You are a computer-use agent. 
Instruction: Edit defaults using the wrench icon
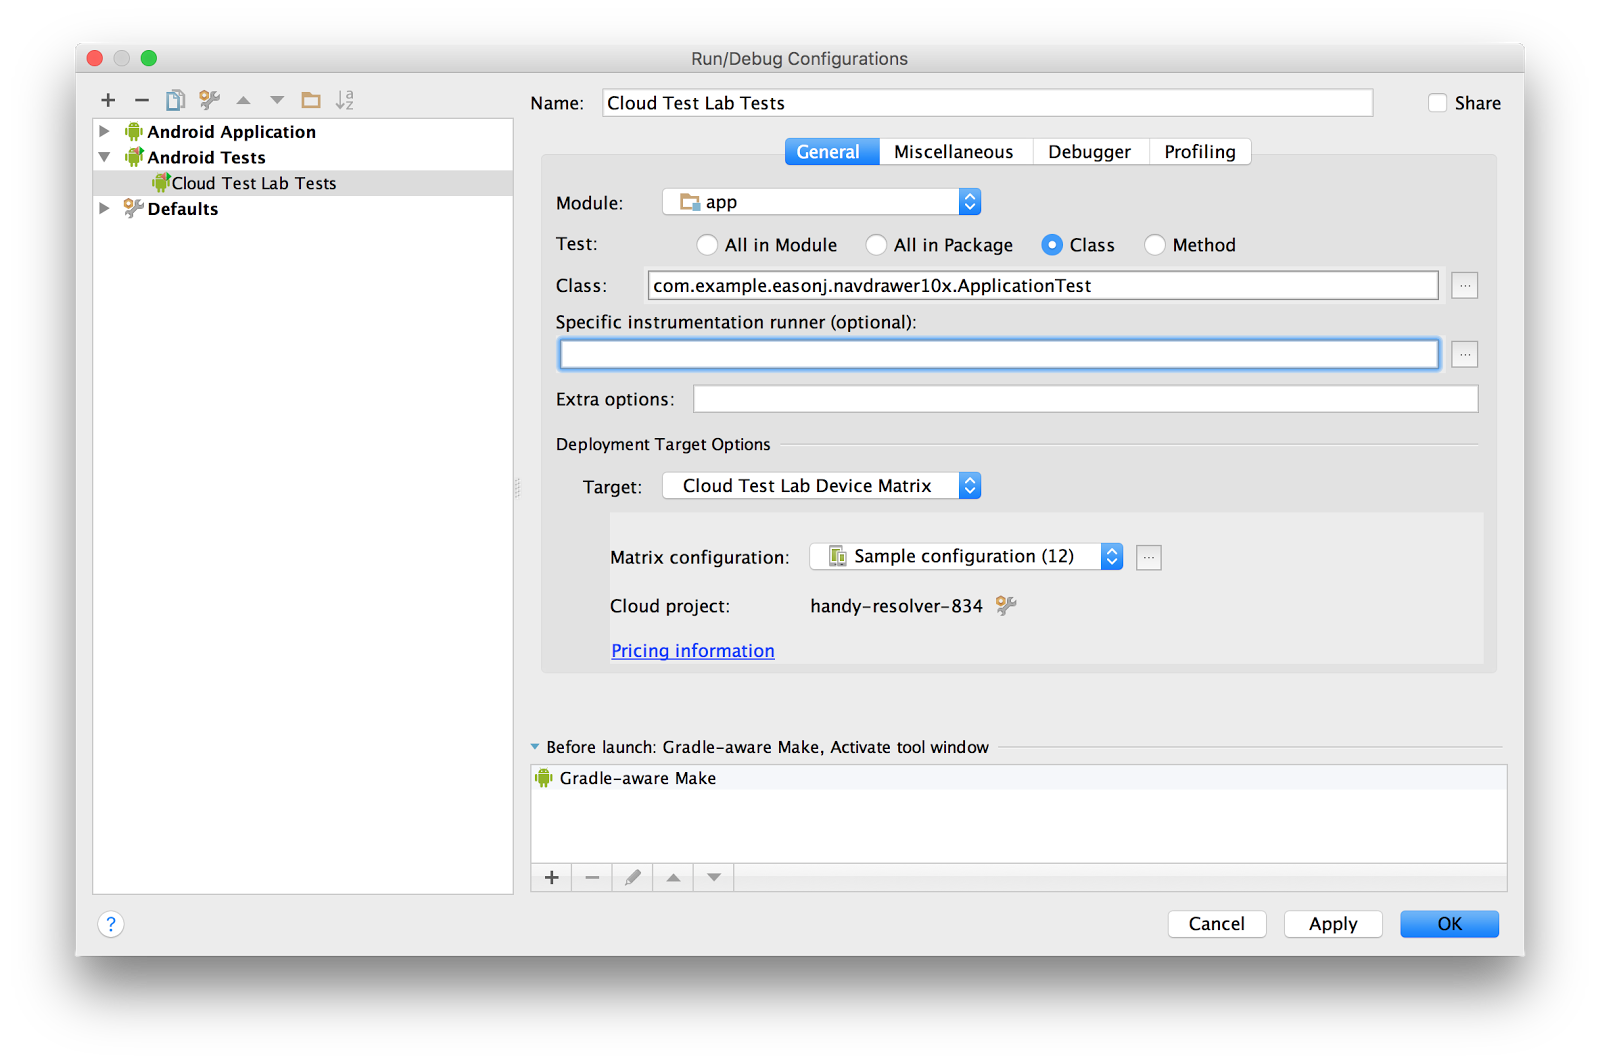[x=209, y=100]
